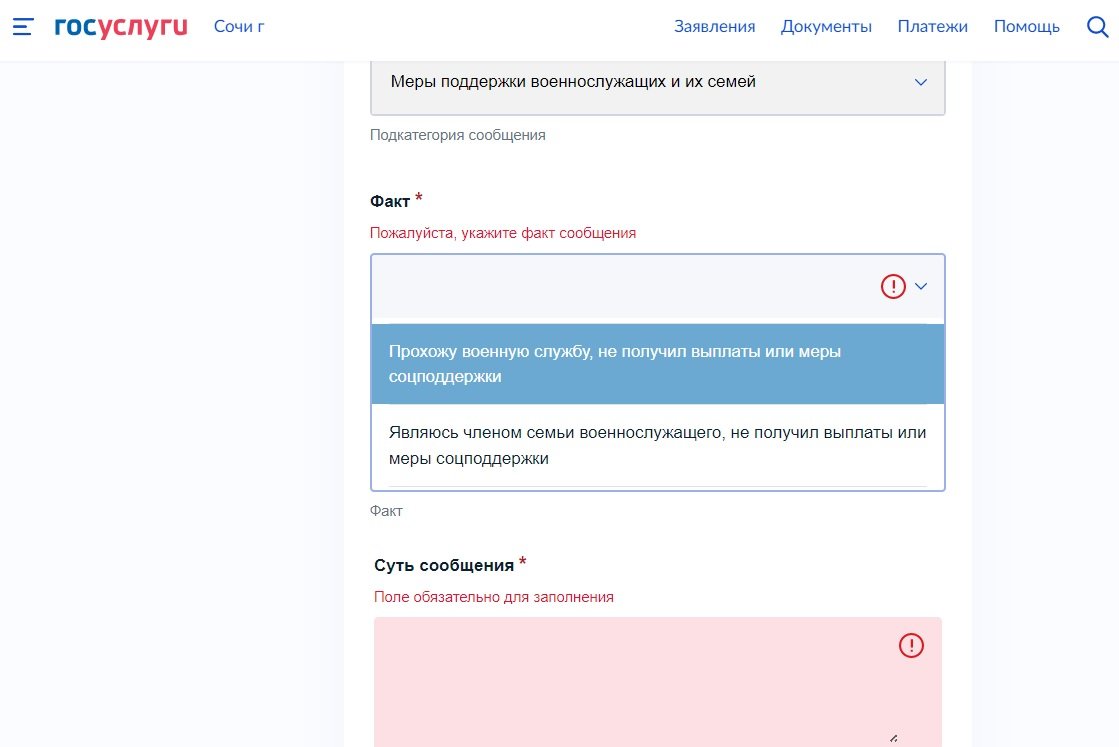Expand subcategory dropdown using its chevron
This screenshot has width=1119, height=747.
tap(921, 83)
